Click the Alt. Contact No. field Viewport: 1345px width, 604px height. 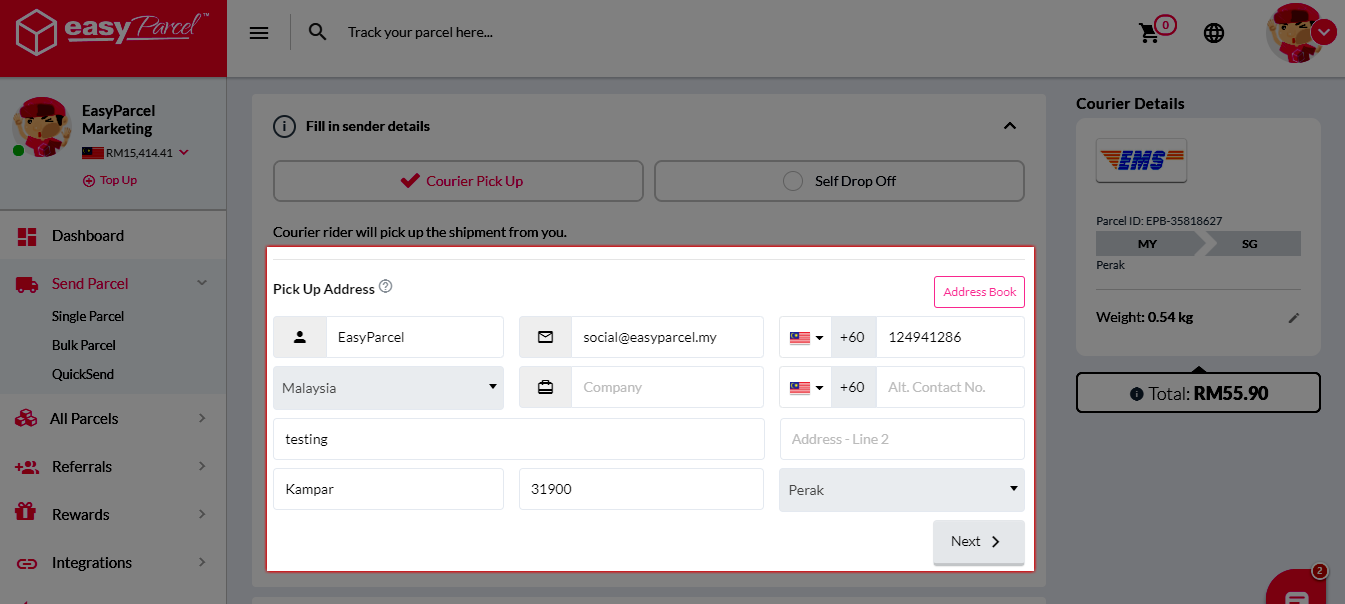tap(950, 387)
